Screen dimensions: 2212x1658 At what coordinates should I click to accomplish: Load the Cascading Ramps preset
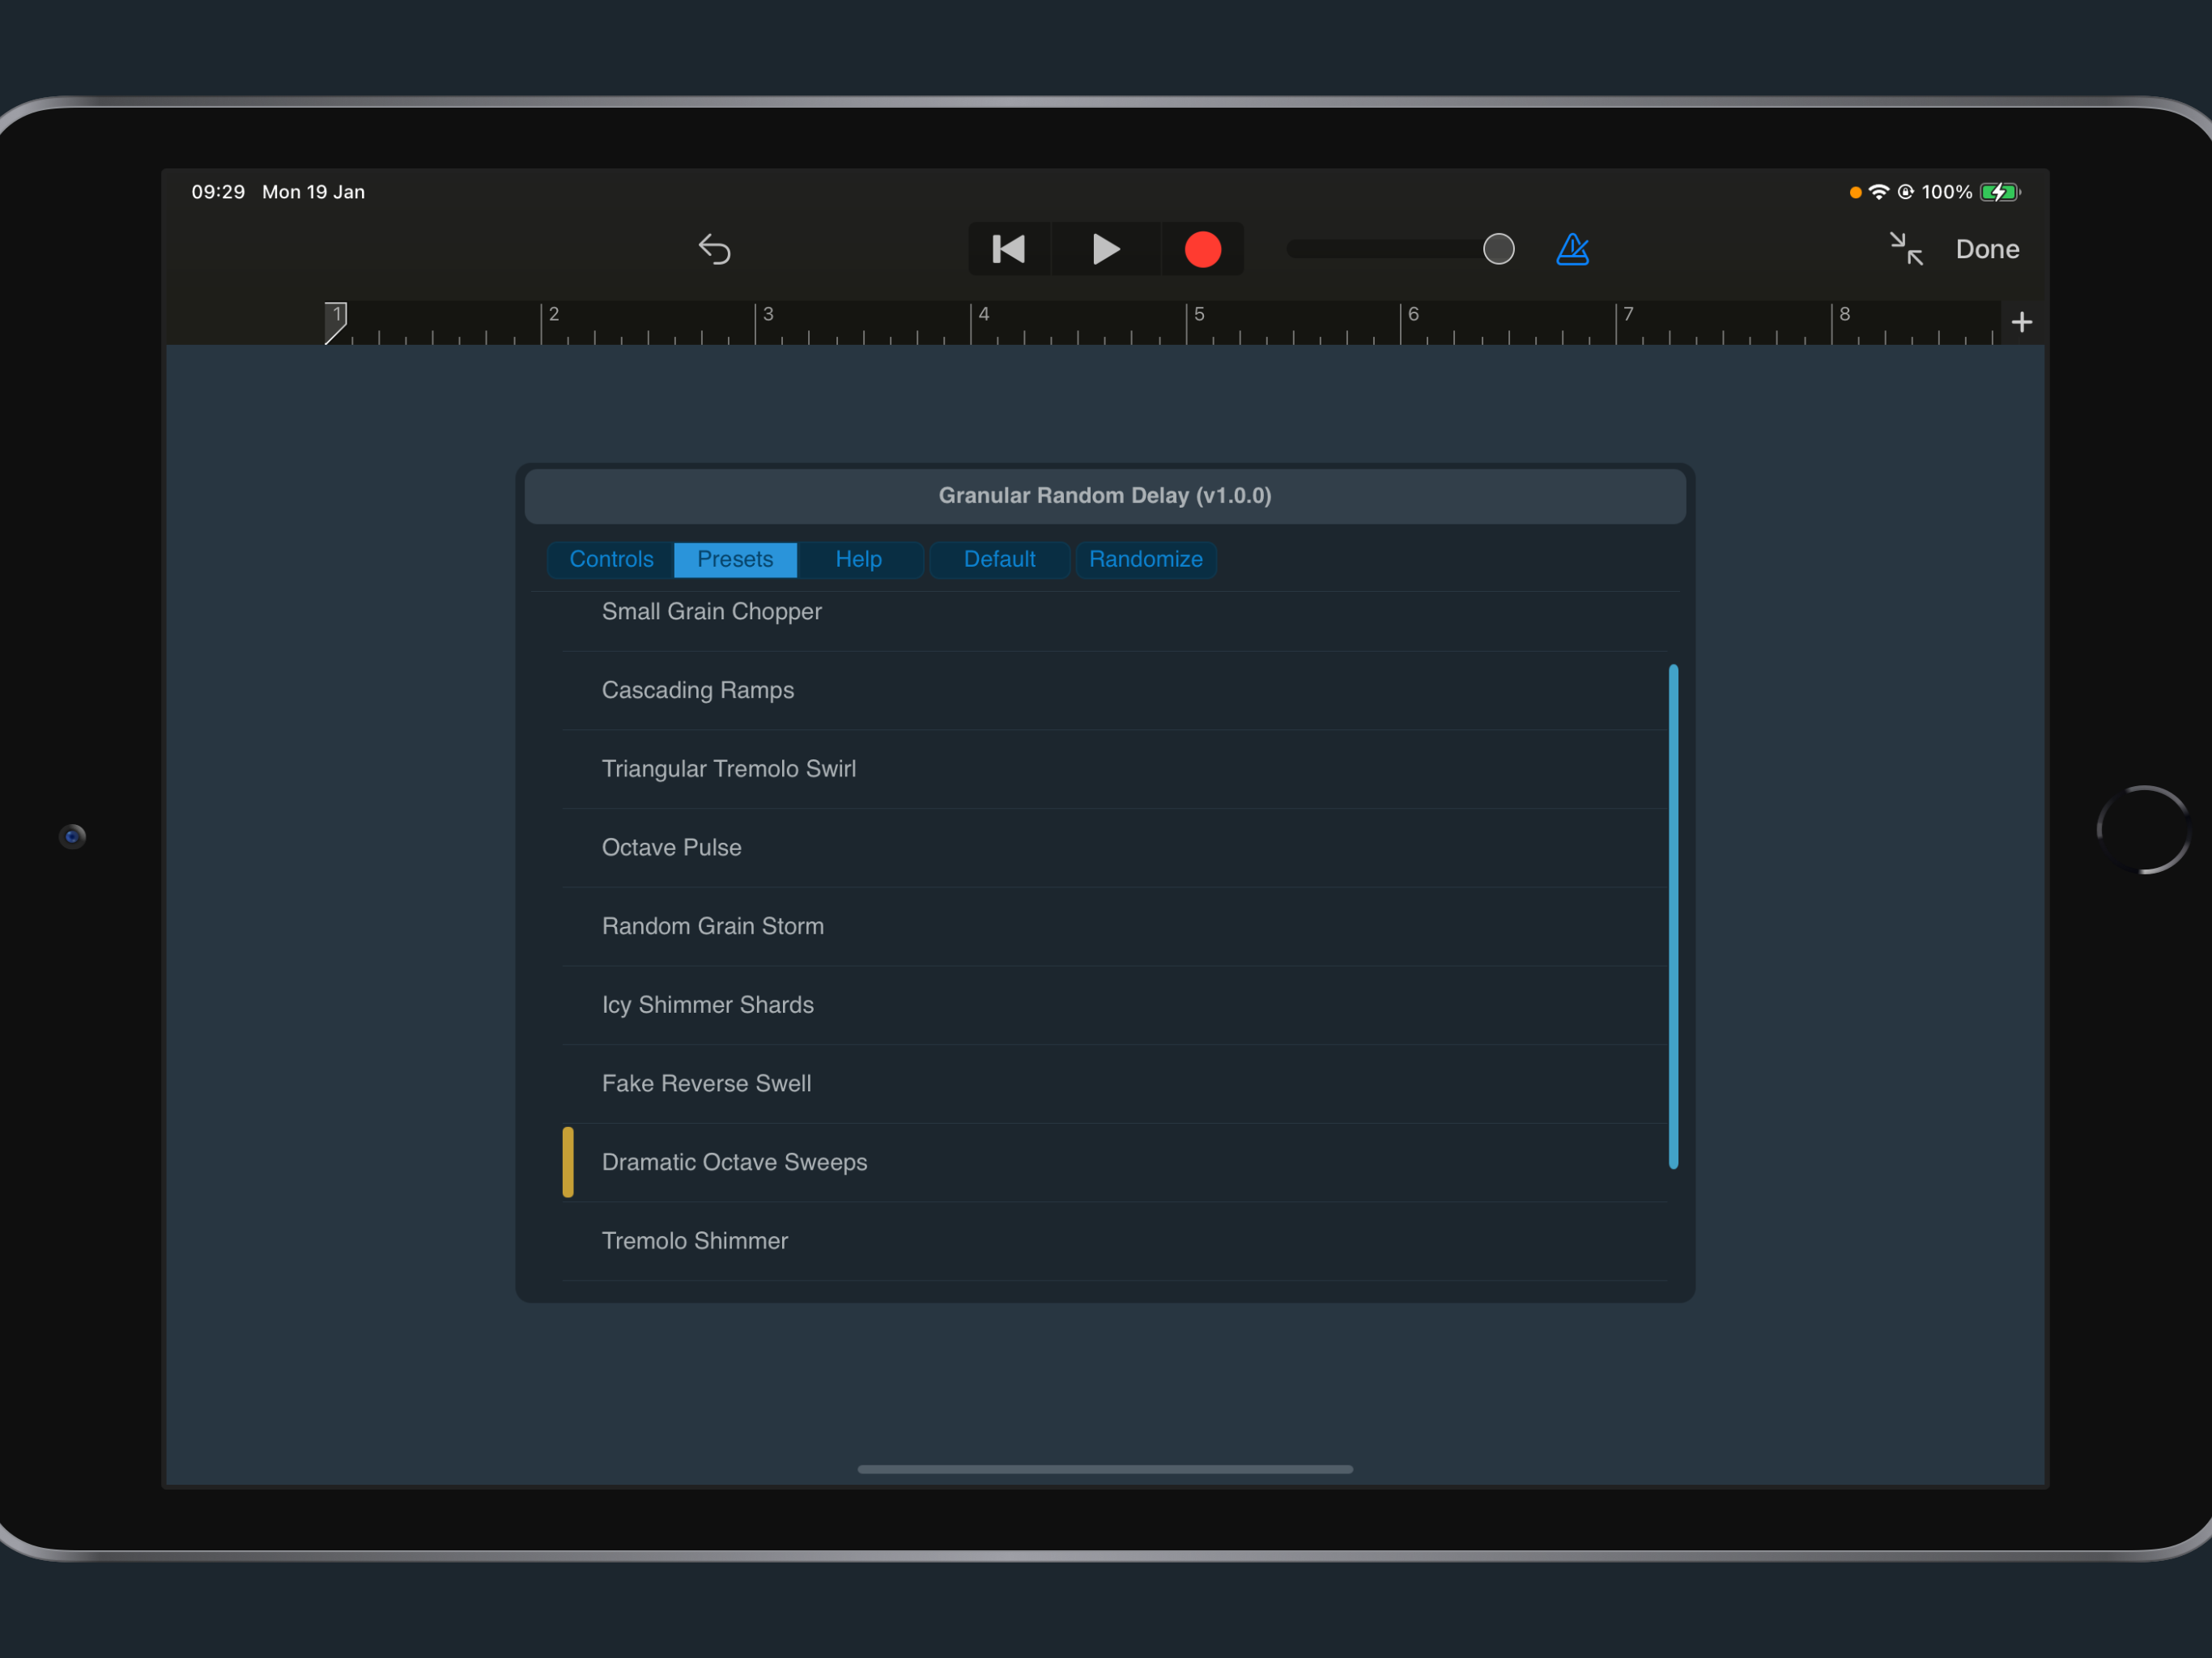click(x=1115, y=691)
